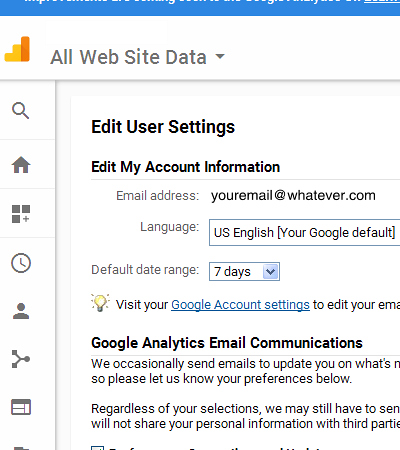Image resolution: width=400 pixels, height=450 pixels.
Task: Toggle the partially visible email preference checkbox
Action: pyautogui.click(x=97, y=448)
